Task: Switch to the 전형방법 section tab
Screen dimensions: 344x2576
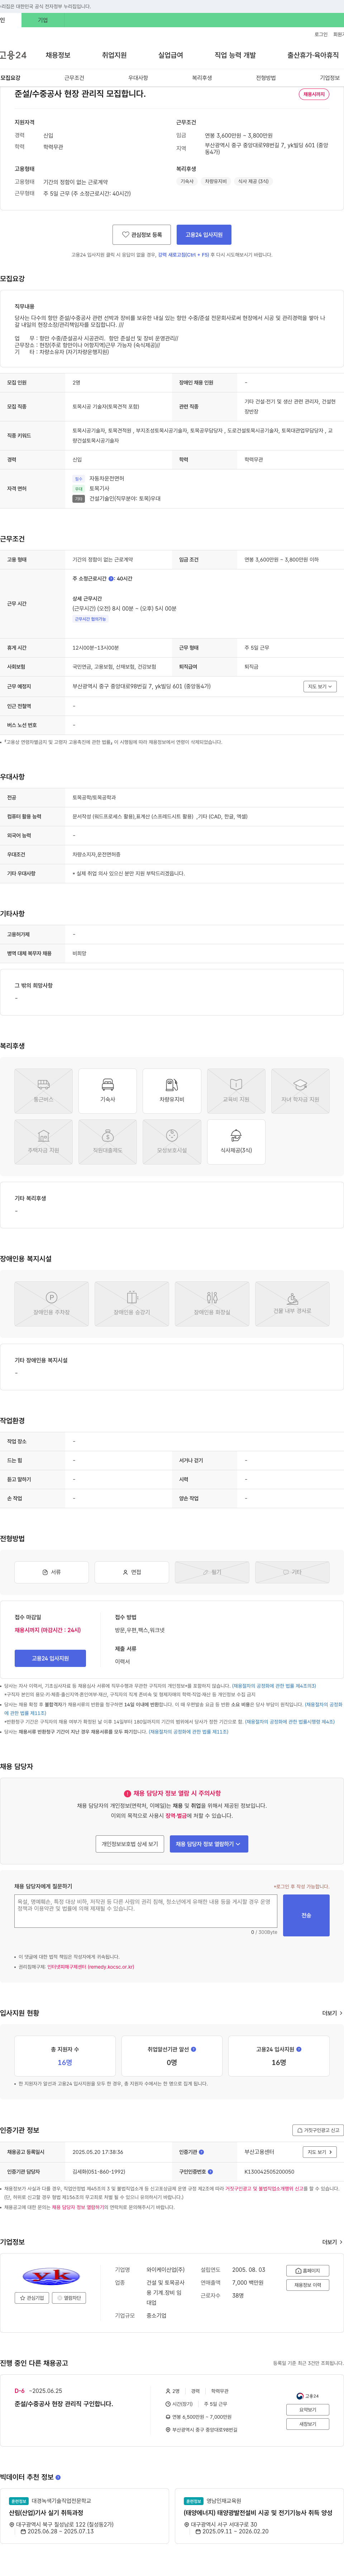Action: point(265,78)
